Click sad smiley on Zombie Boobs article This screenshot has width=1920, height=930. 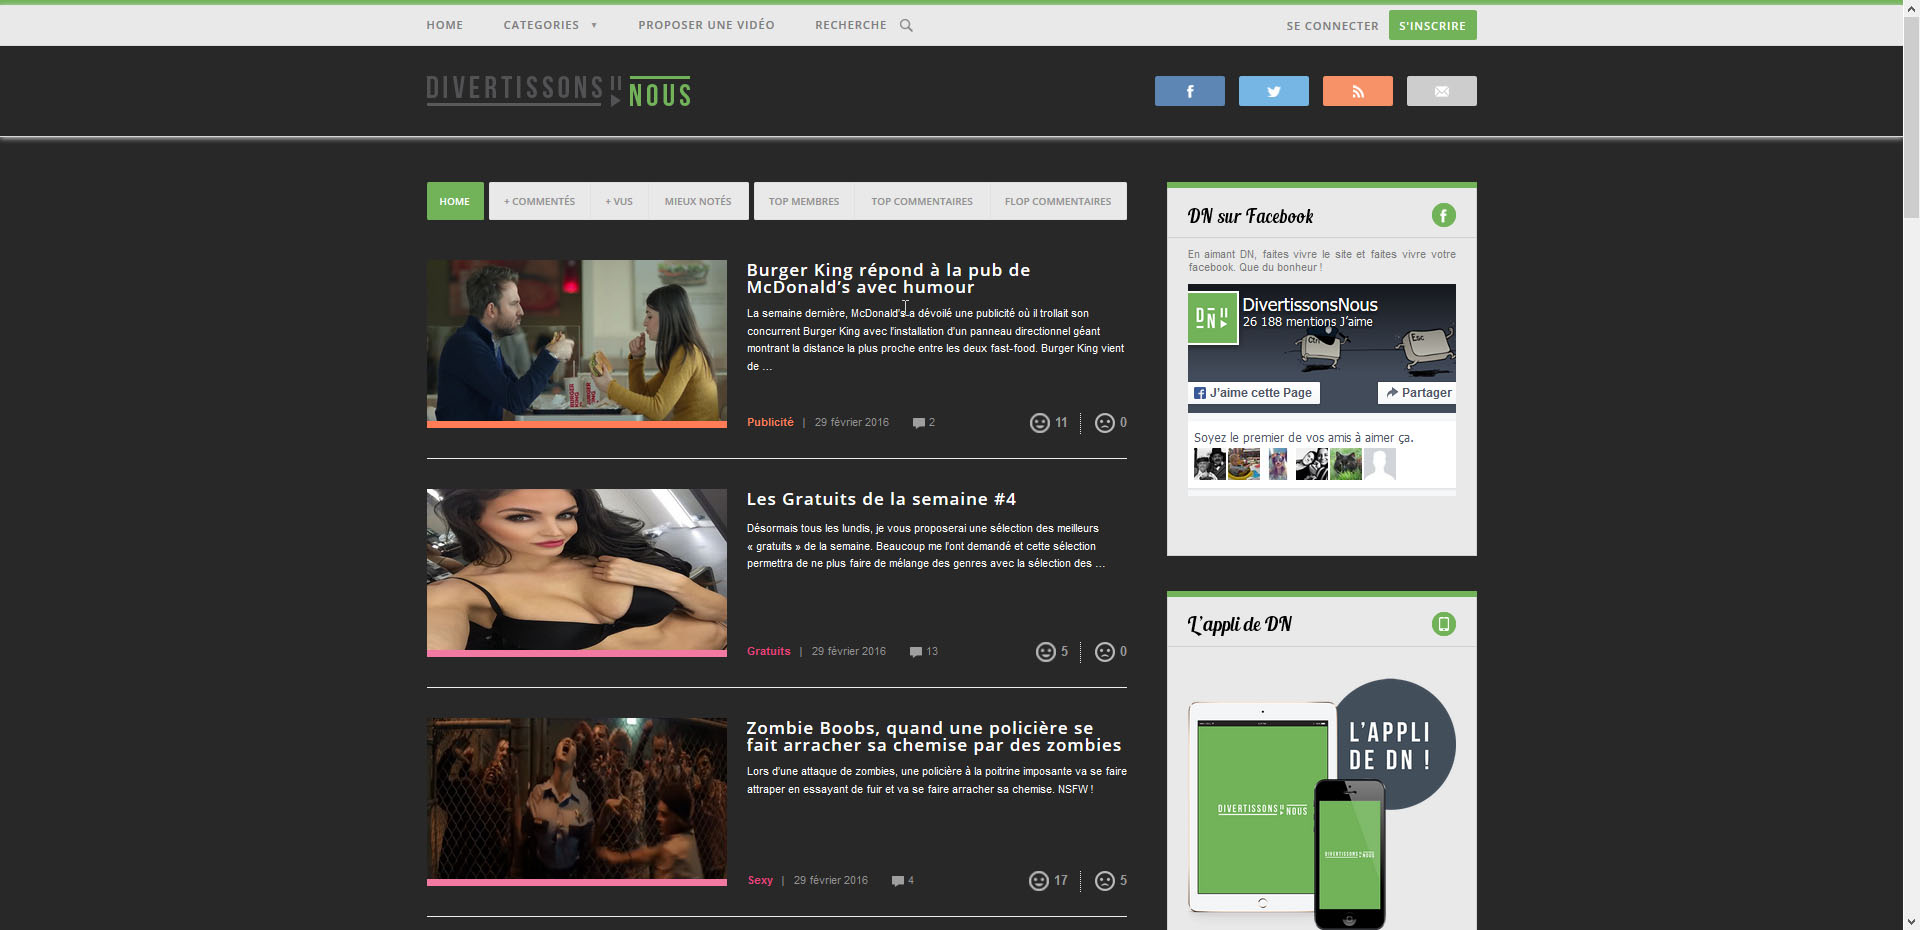point(1104,881)
